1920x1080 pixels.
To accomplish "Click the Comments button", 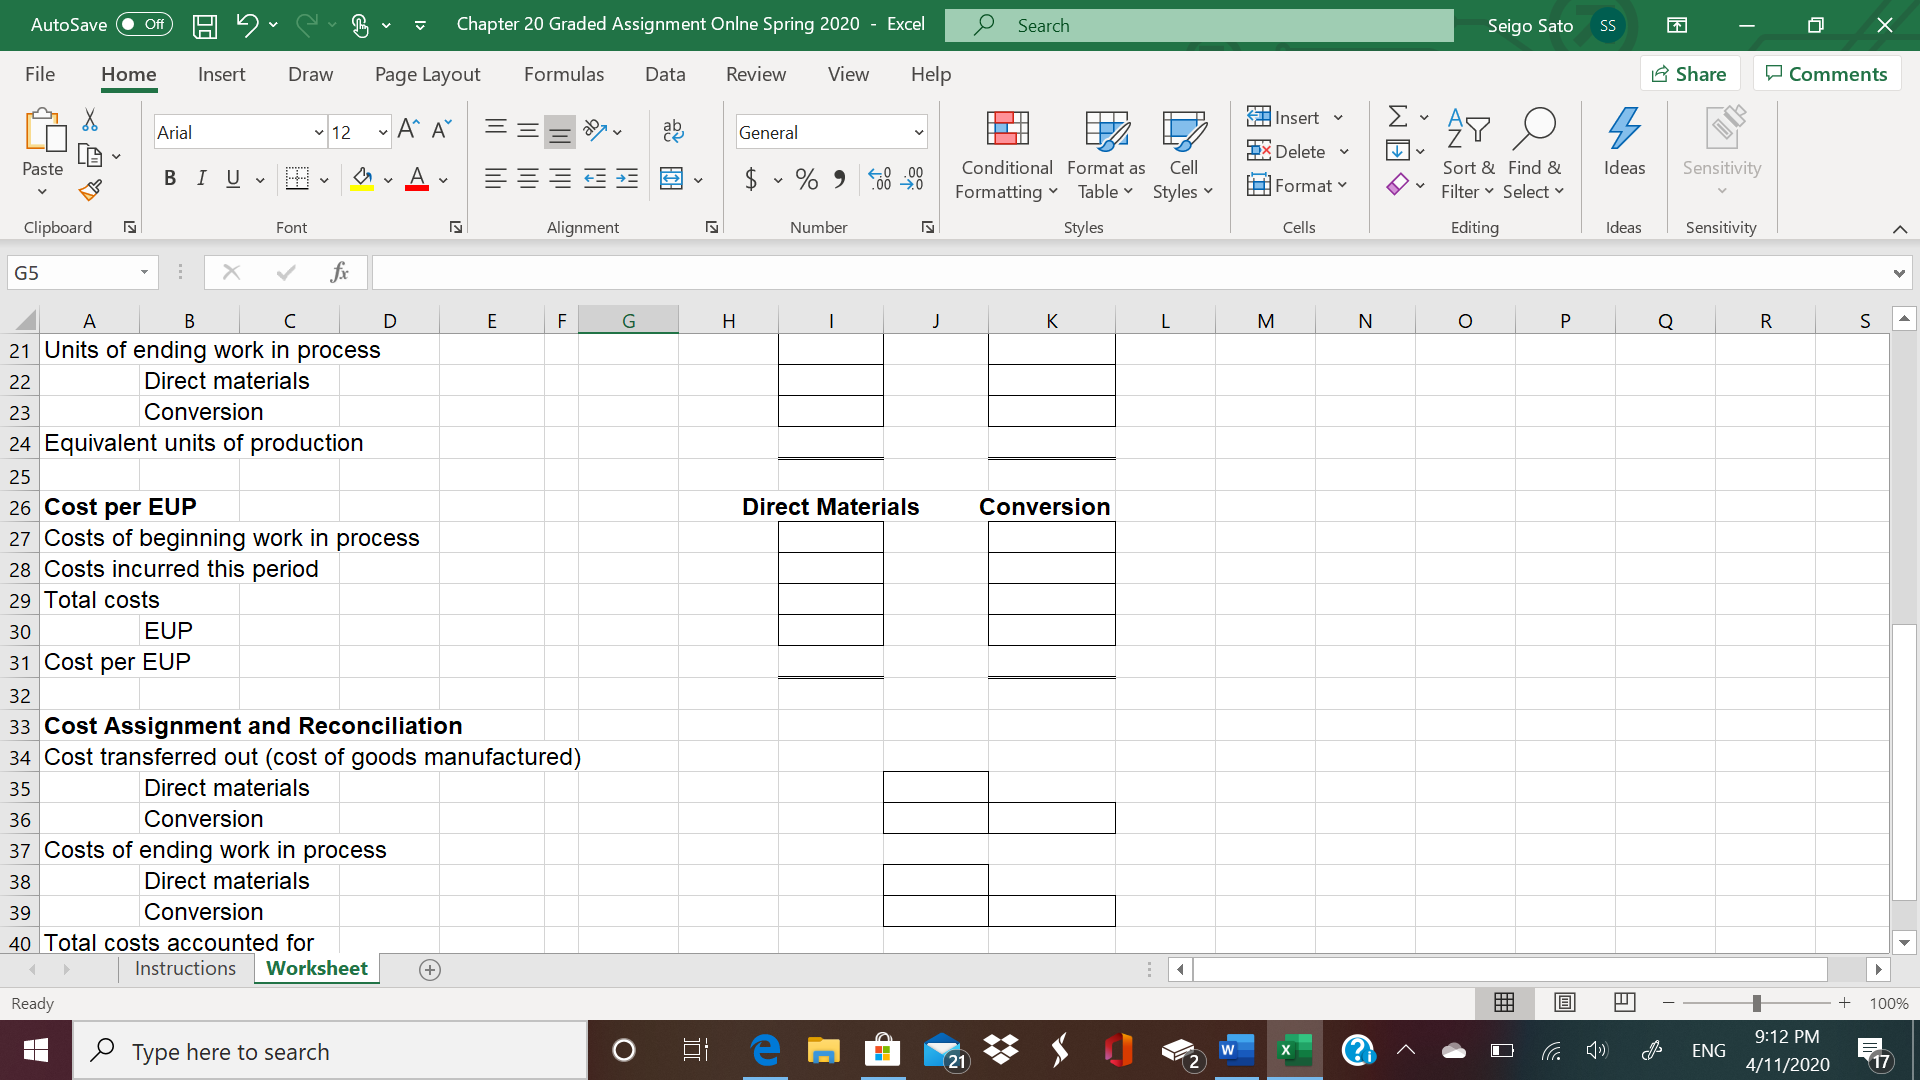I will click(x=1826, y=73).
